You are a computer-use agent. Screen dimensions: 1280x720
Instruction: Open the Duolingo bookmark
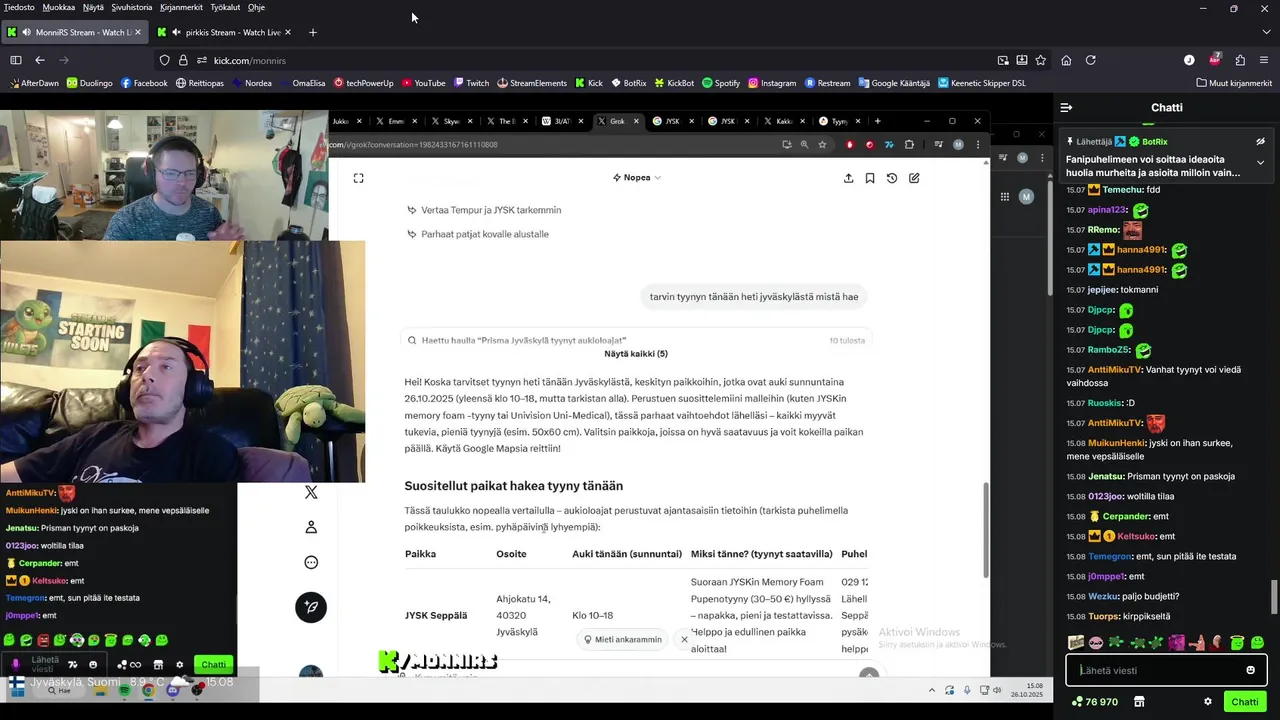click(x=90, y=83)
